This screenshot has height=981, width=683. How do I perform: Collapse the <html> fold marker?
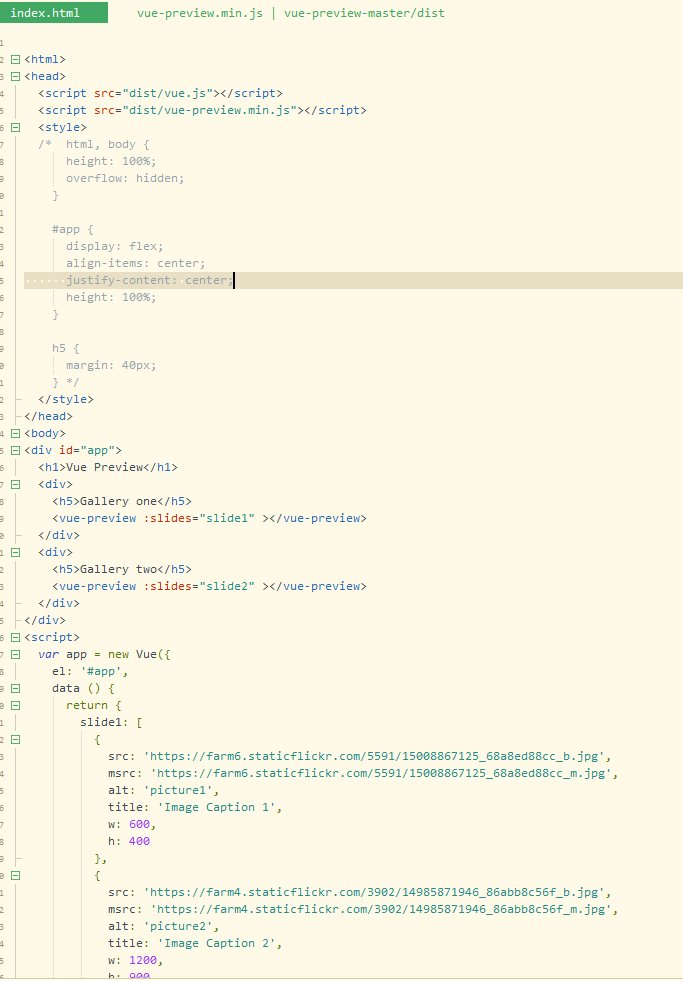pyautogui.click(x=16, y=59)
